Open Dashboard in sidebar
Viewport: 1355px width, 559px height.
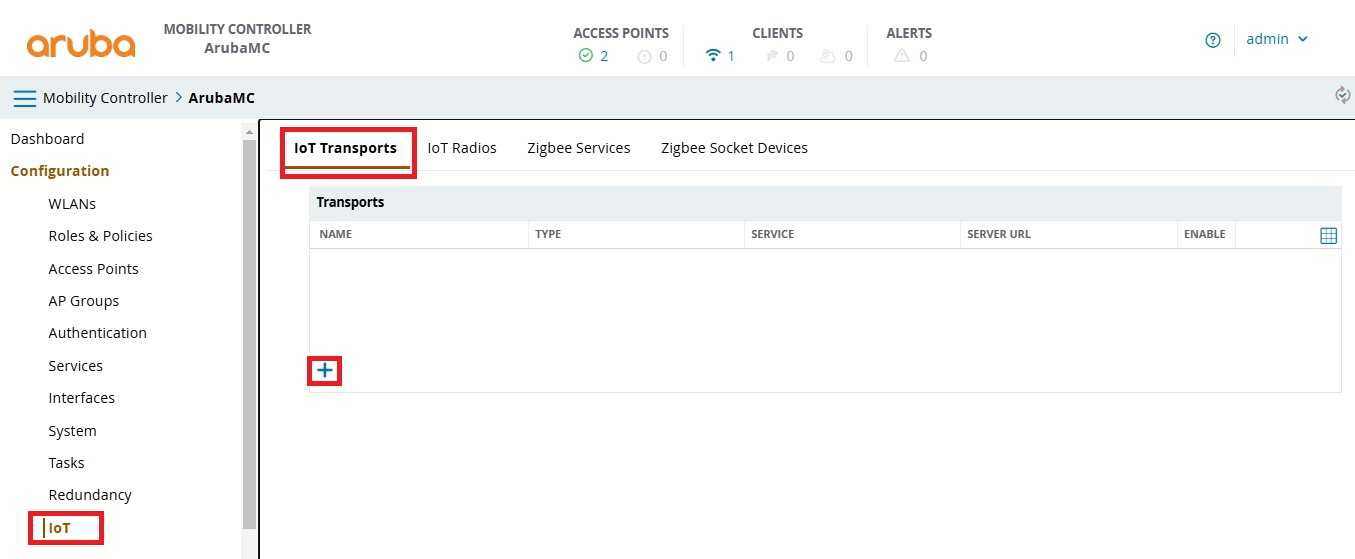pos(47,139)
